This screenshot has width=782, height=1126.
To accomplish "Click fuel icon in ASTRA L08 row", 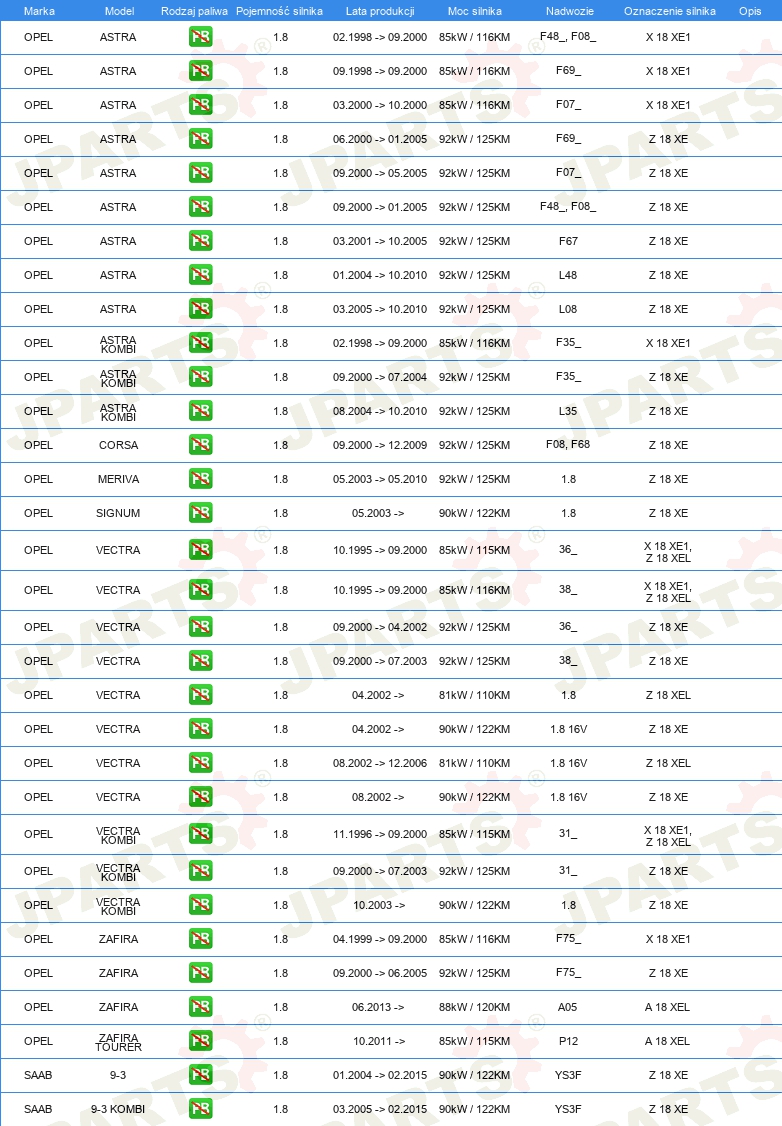I will [x=200, y=309].
